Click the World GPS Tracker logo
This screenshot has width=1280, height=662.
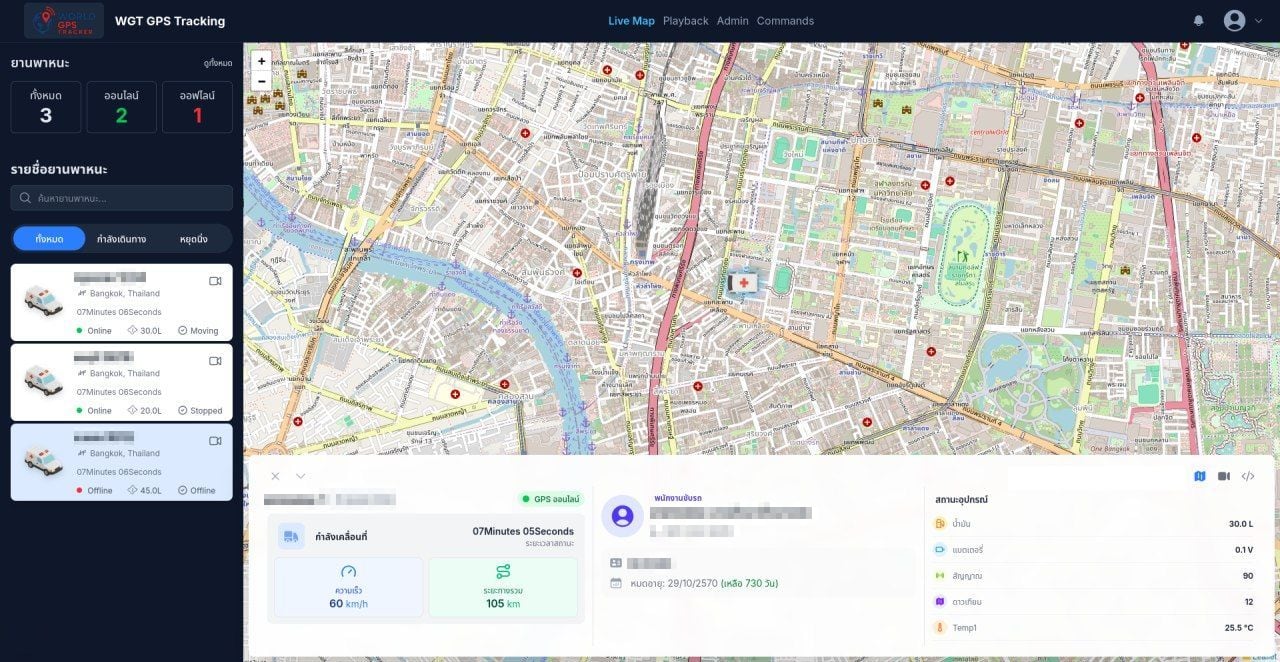click(63, 20)
